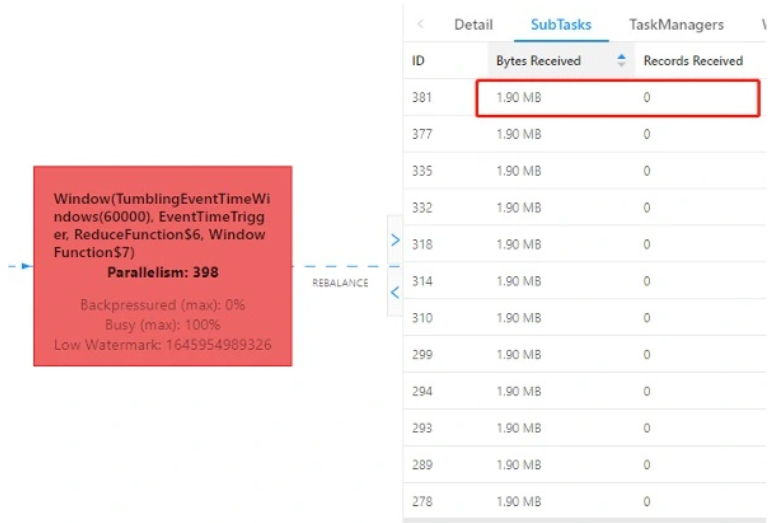The height and width of the screenshot is (523, 768).
Task: Click the right-pointing chevron on the panel edge
Action: tap(395, 240)
